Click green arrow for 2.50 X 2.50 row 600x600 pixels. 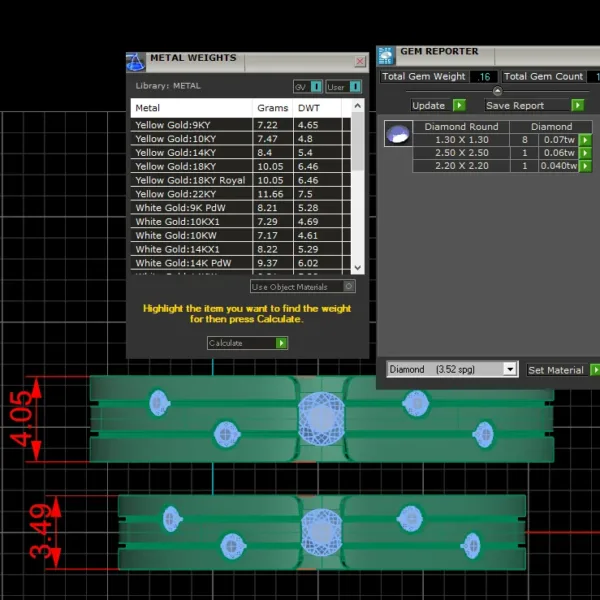pyautogui.click(x=585, y=153)
